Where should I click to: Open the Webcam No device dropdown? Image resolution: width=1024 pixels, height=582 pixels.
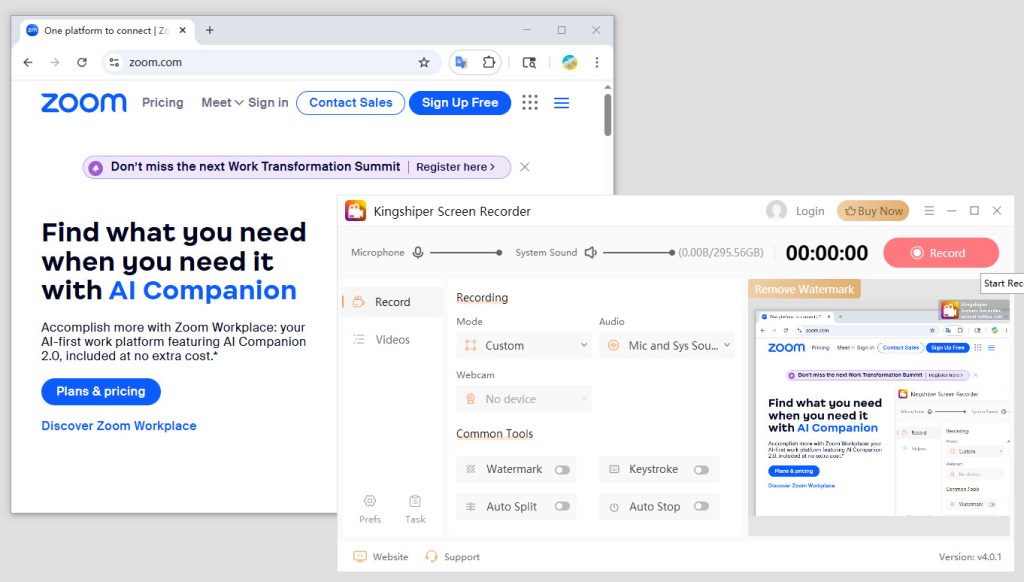(x=524, y=399)
